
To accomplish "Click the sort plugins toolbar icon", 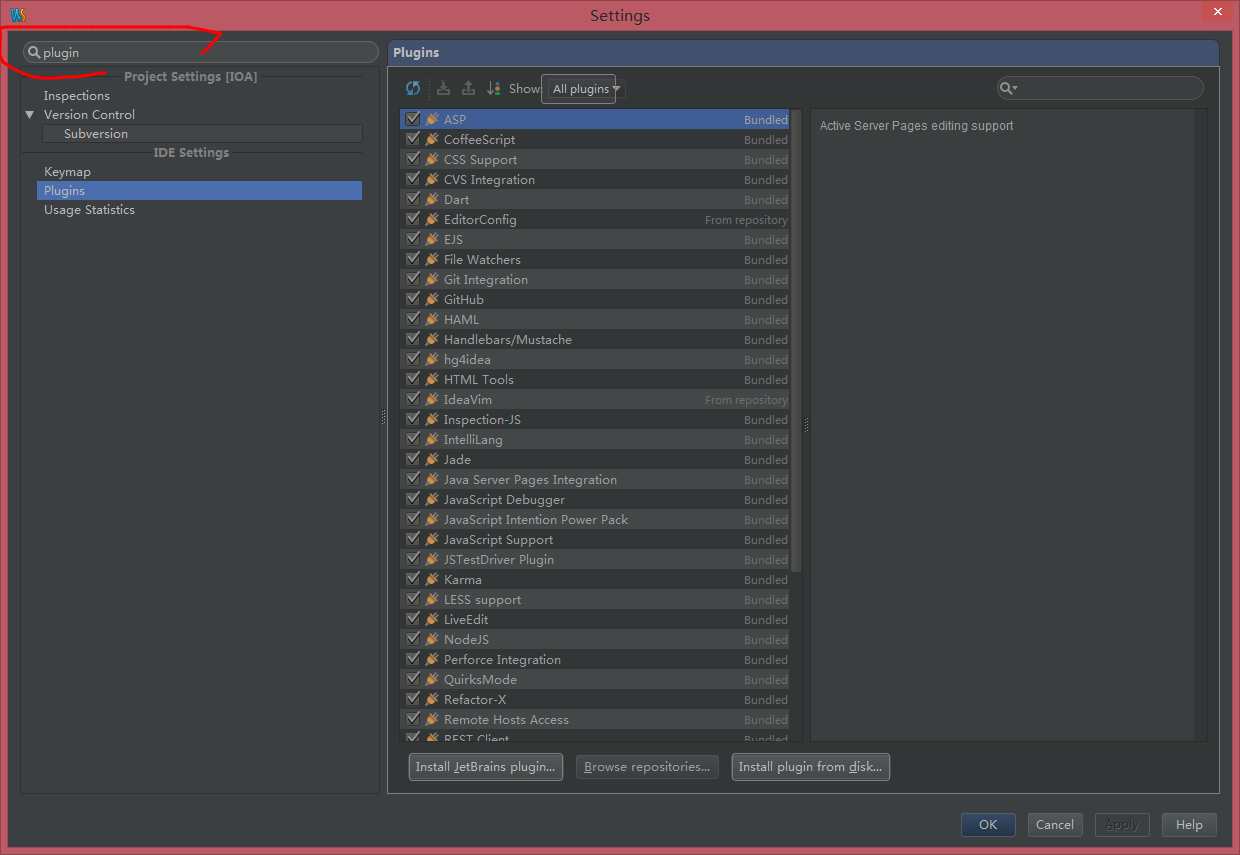I will click(493, 88).
